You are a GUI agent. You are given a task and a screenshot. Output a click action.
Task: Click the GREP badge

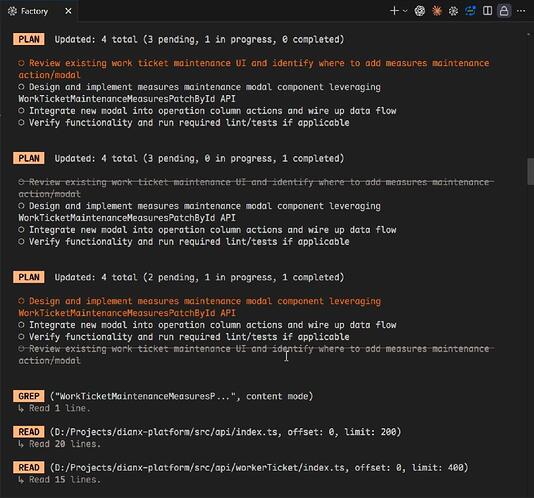point(29,396)
